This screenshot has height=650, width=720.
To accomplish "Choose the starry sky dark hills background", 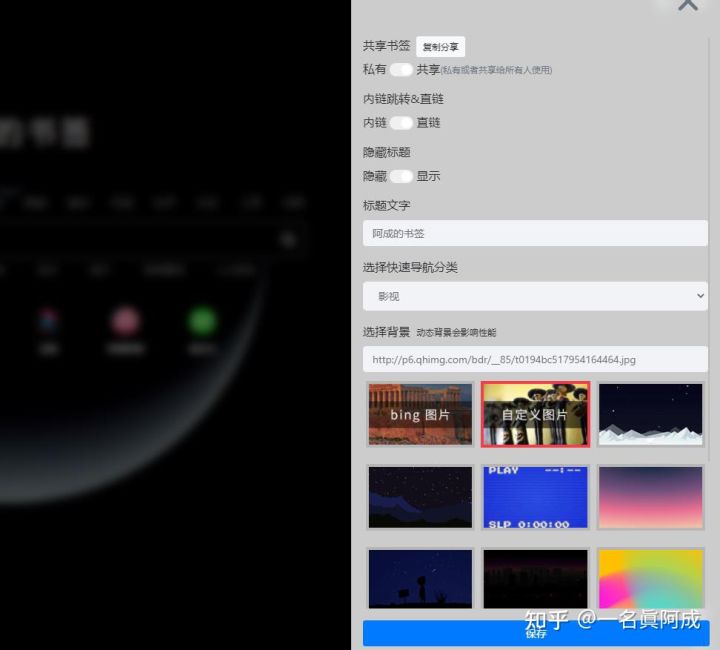I will (420, 497).
